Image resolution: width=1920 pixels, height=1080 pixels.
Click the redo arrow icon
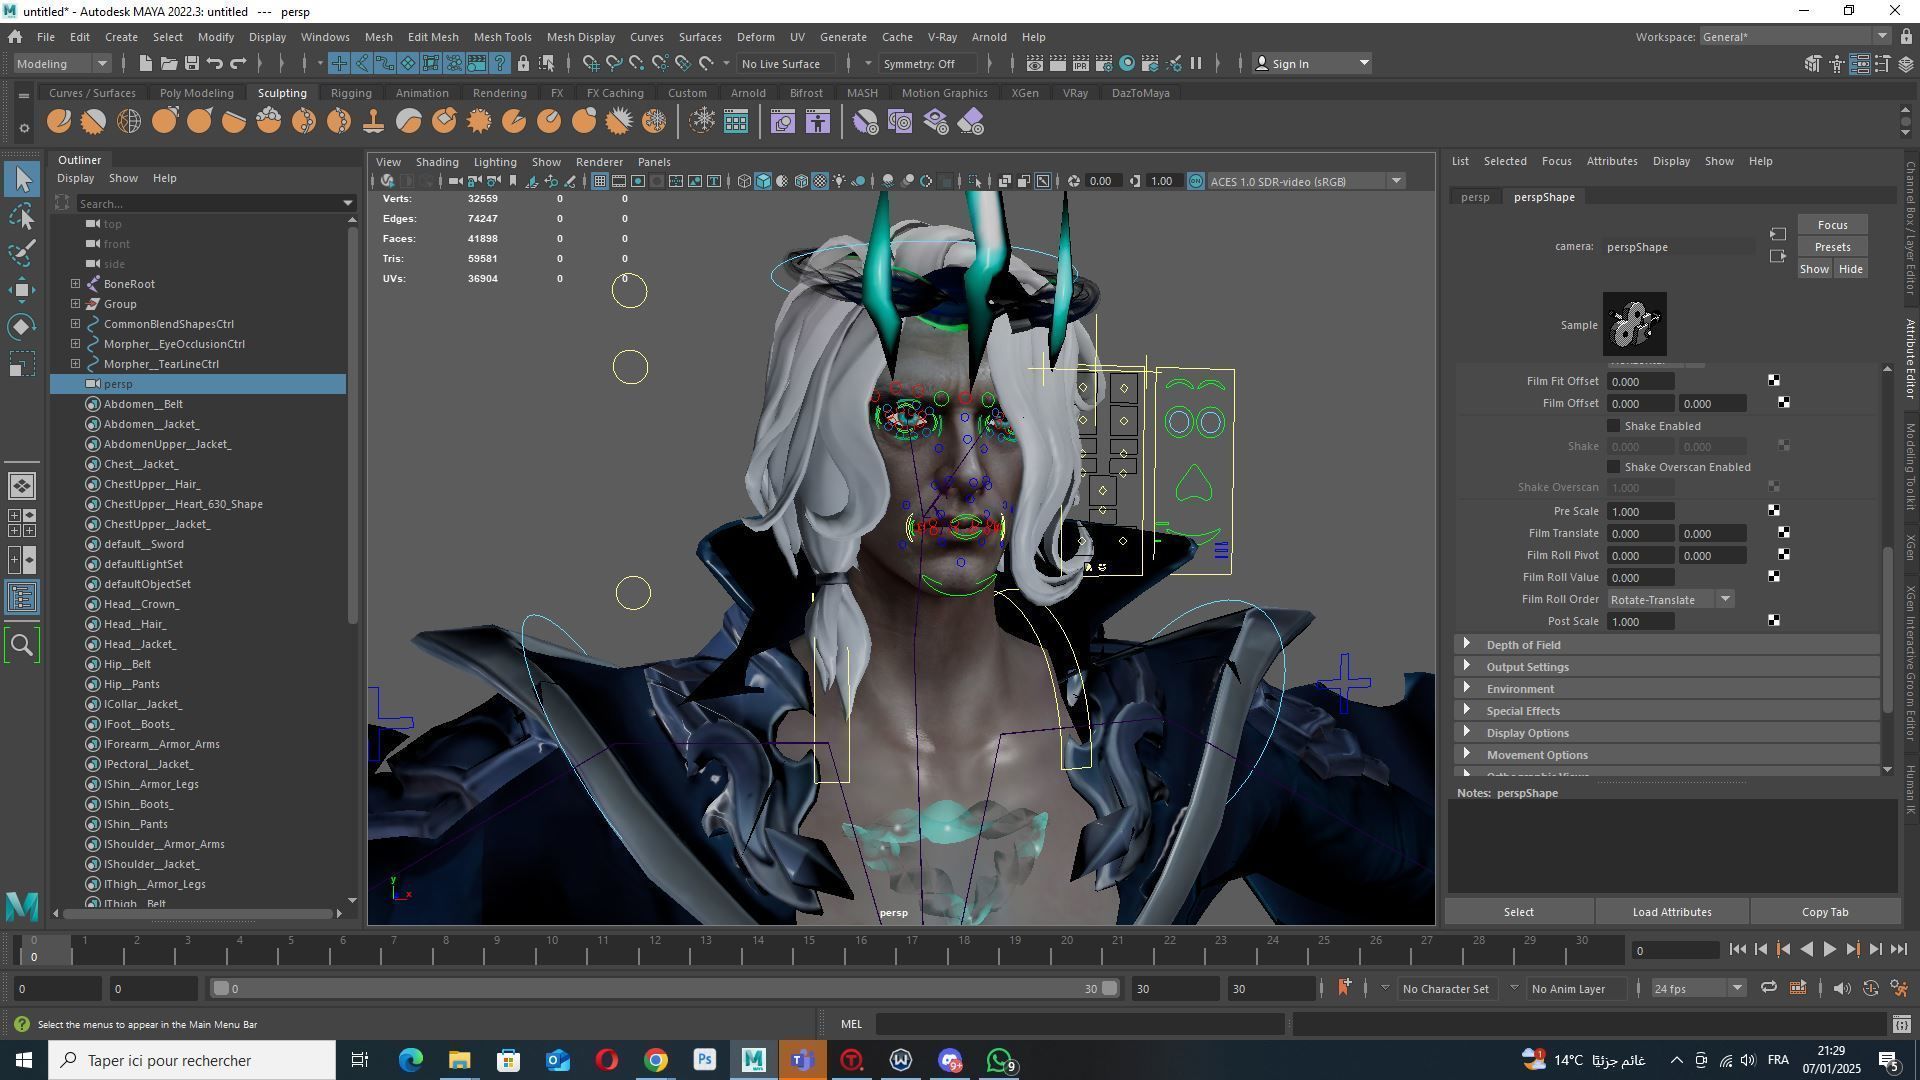pos(238,64)
